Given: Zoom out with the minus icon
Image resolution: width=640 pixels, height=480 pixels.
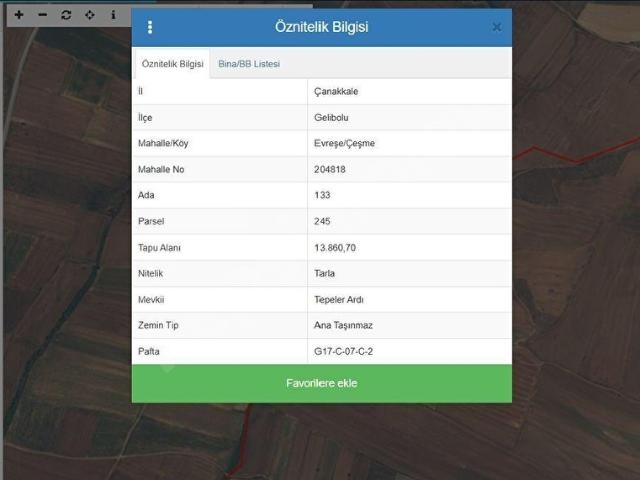Looking at the screenshot, I should coord(42,15).
